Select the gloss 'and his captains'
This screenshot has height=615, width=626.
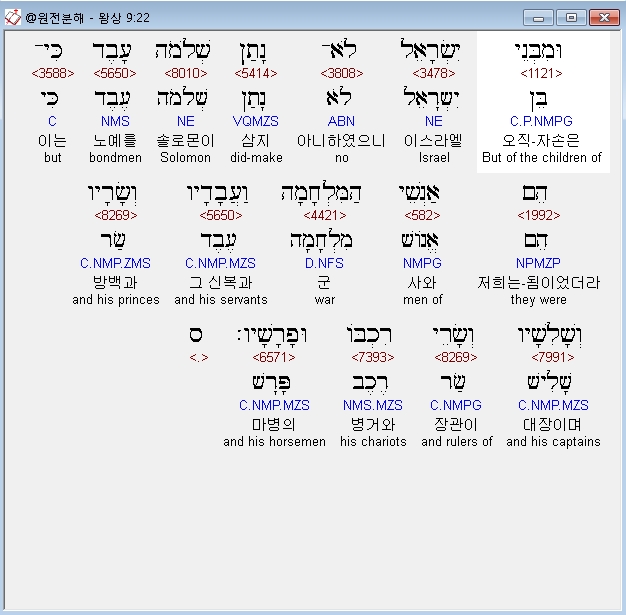pyautogui.click(x=553, y=442)
